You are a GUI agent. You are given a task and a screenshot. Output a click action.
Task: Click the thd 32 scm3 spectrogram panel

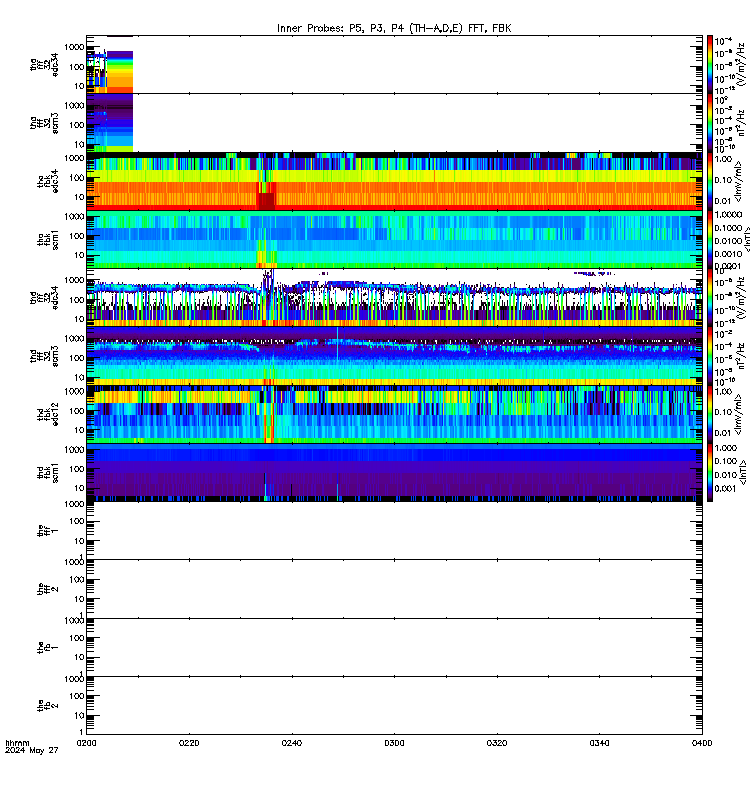(x=394, y=356)
